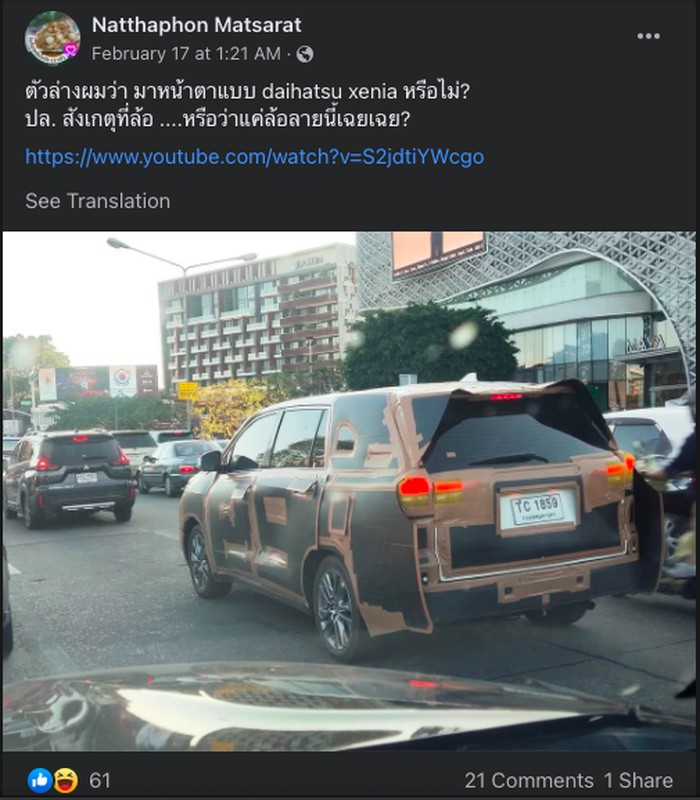This screenshot has height=800, width=700.
Task: Click the MAYA mall sign in the photo
Action: tap(646, 344)
